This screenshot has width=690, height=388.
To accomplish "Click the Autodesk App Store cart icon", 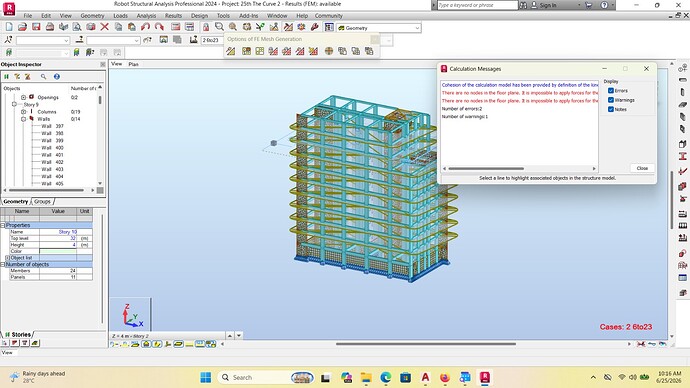I will [588, 5].
